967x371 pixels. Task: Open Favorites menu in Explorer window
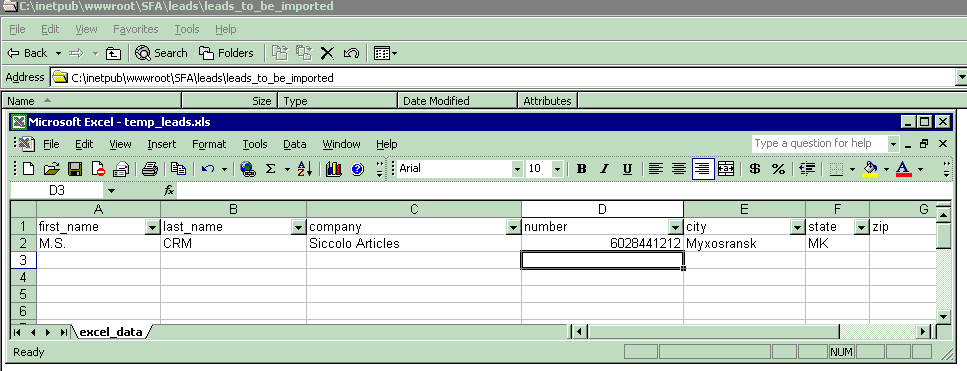pos(136,29)
